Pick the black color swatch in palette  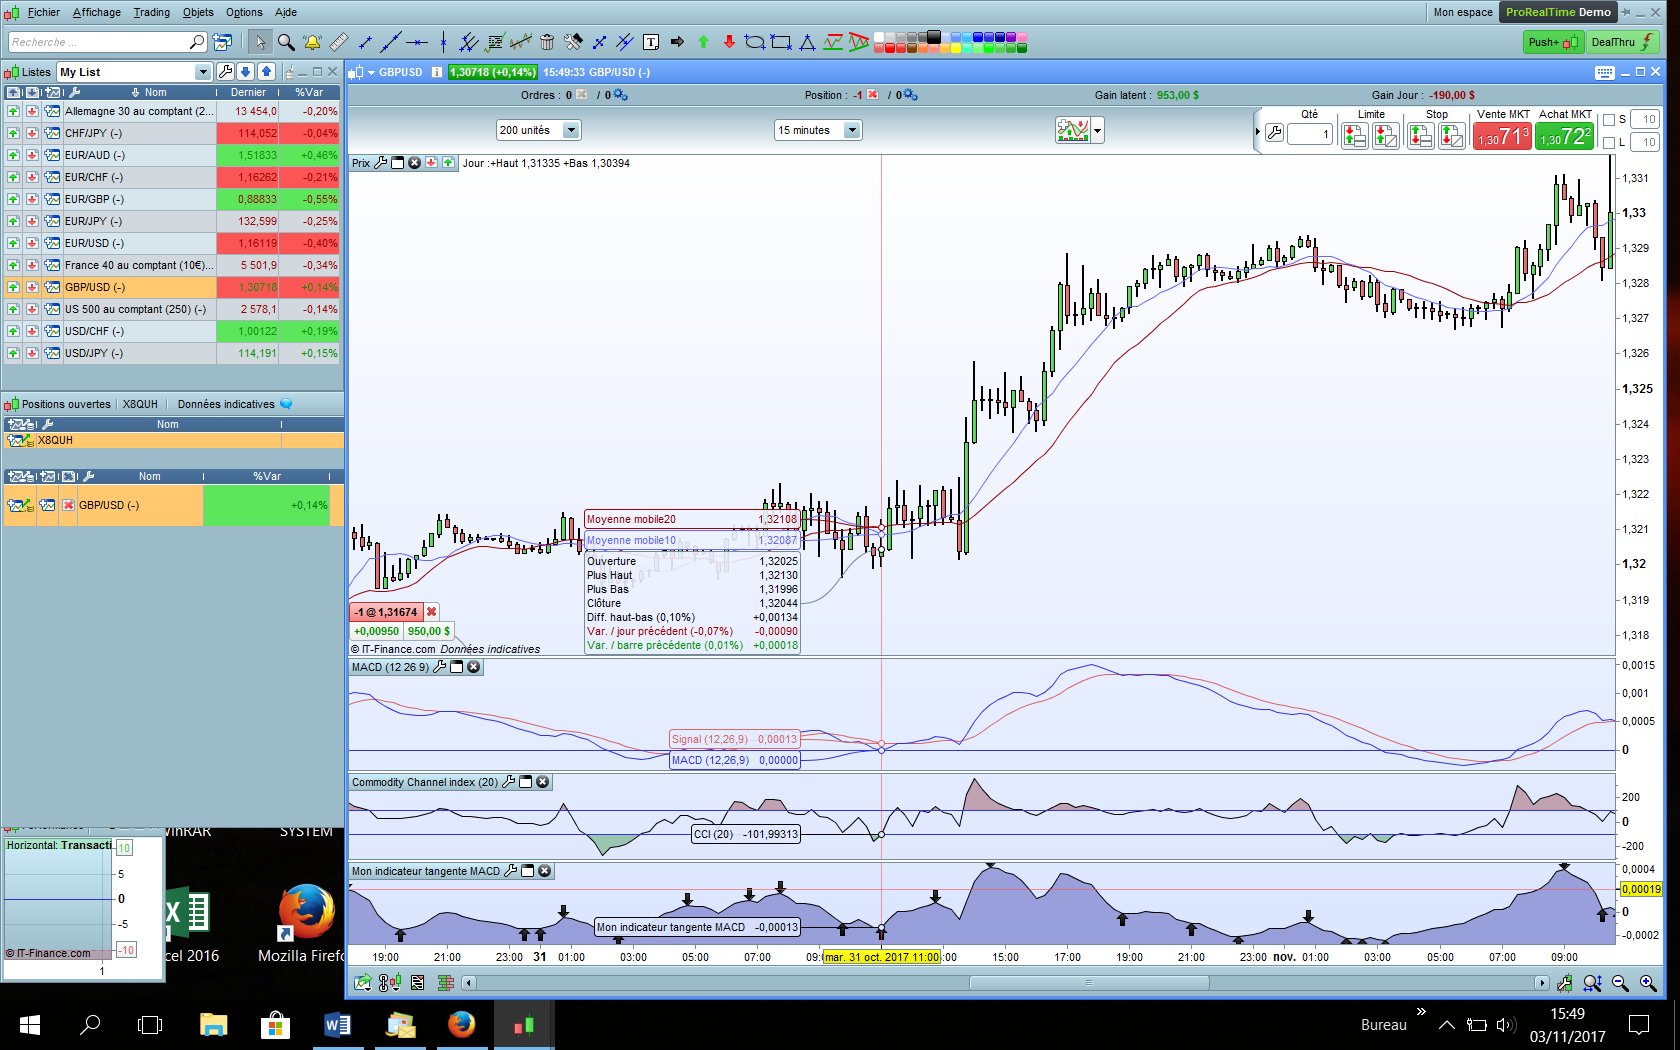click(934, 37)
